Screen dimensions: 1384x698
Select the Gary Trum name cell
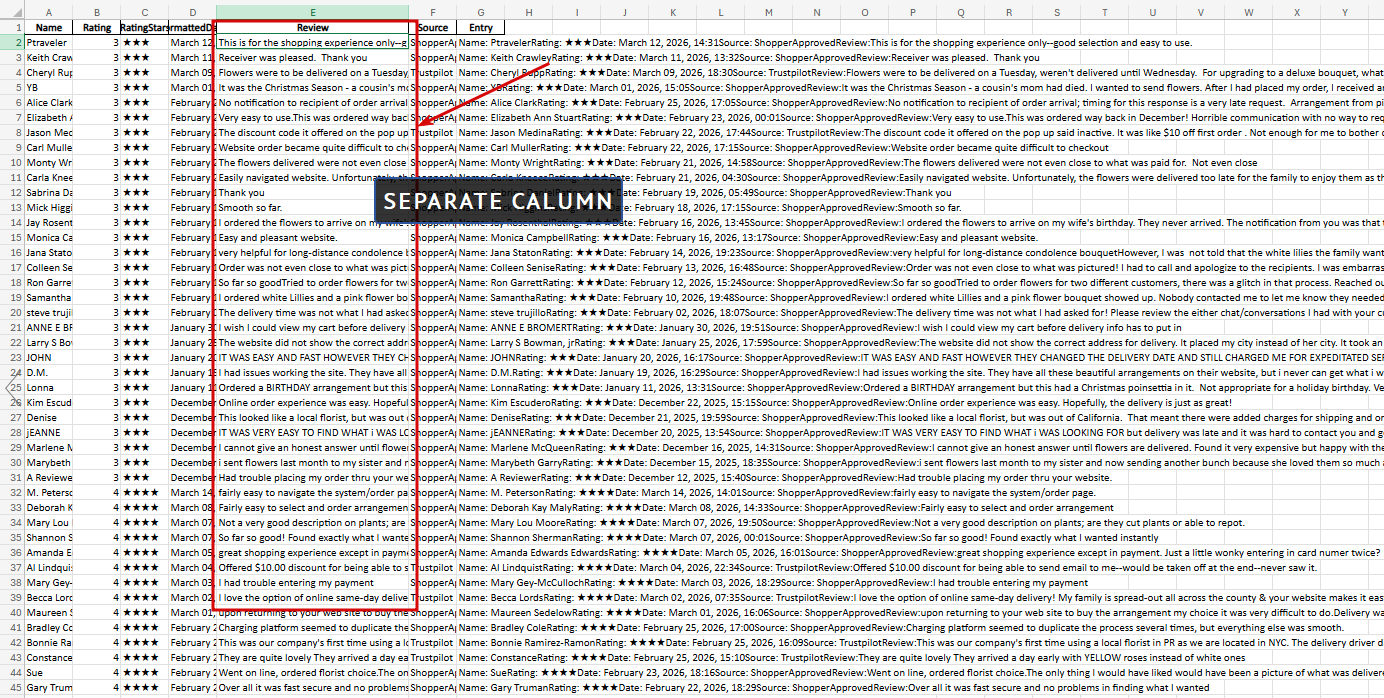coord(48,687)
